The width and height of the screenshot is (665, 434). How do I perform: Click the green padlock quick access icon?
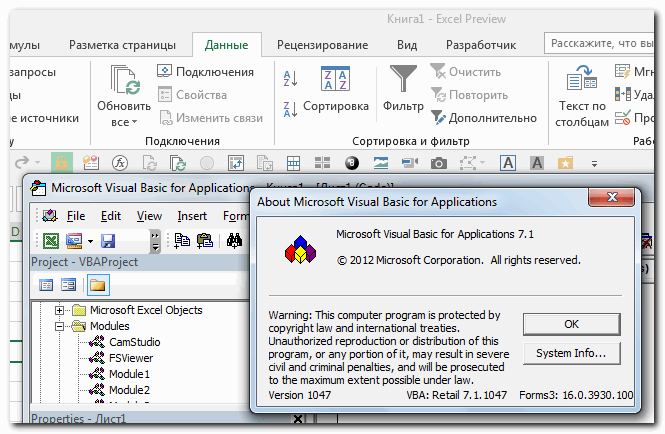pos(61,163)
